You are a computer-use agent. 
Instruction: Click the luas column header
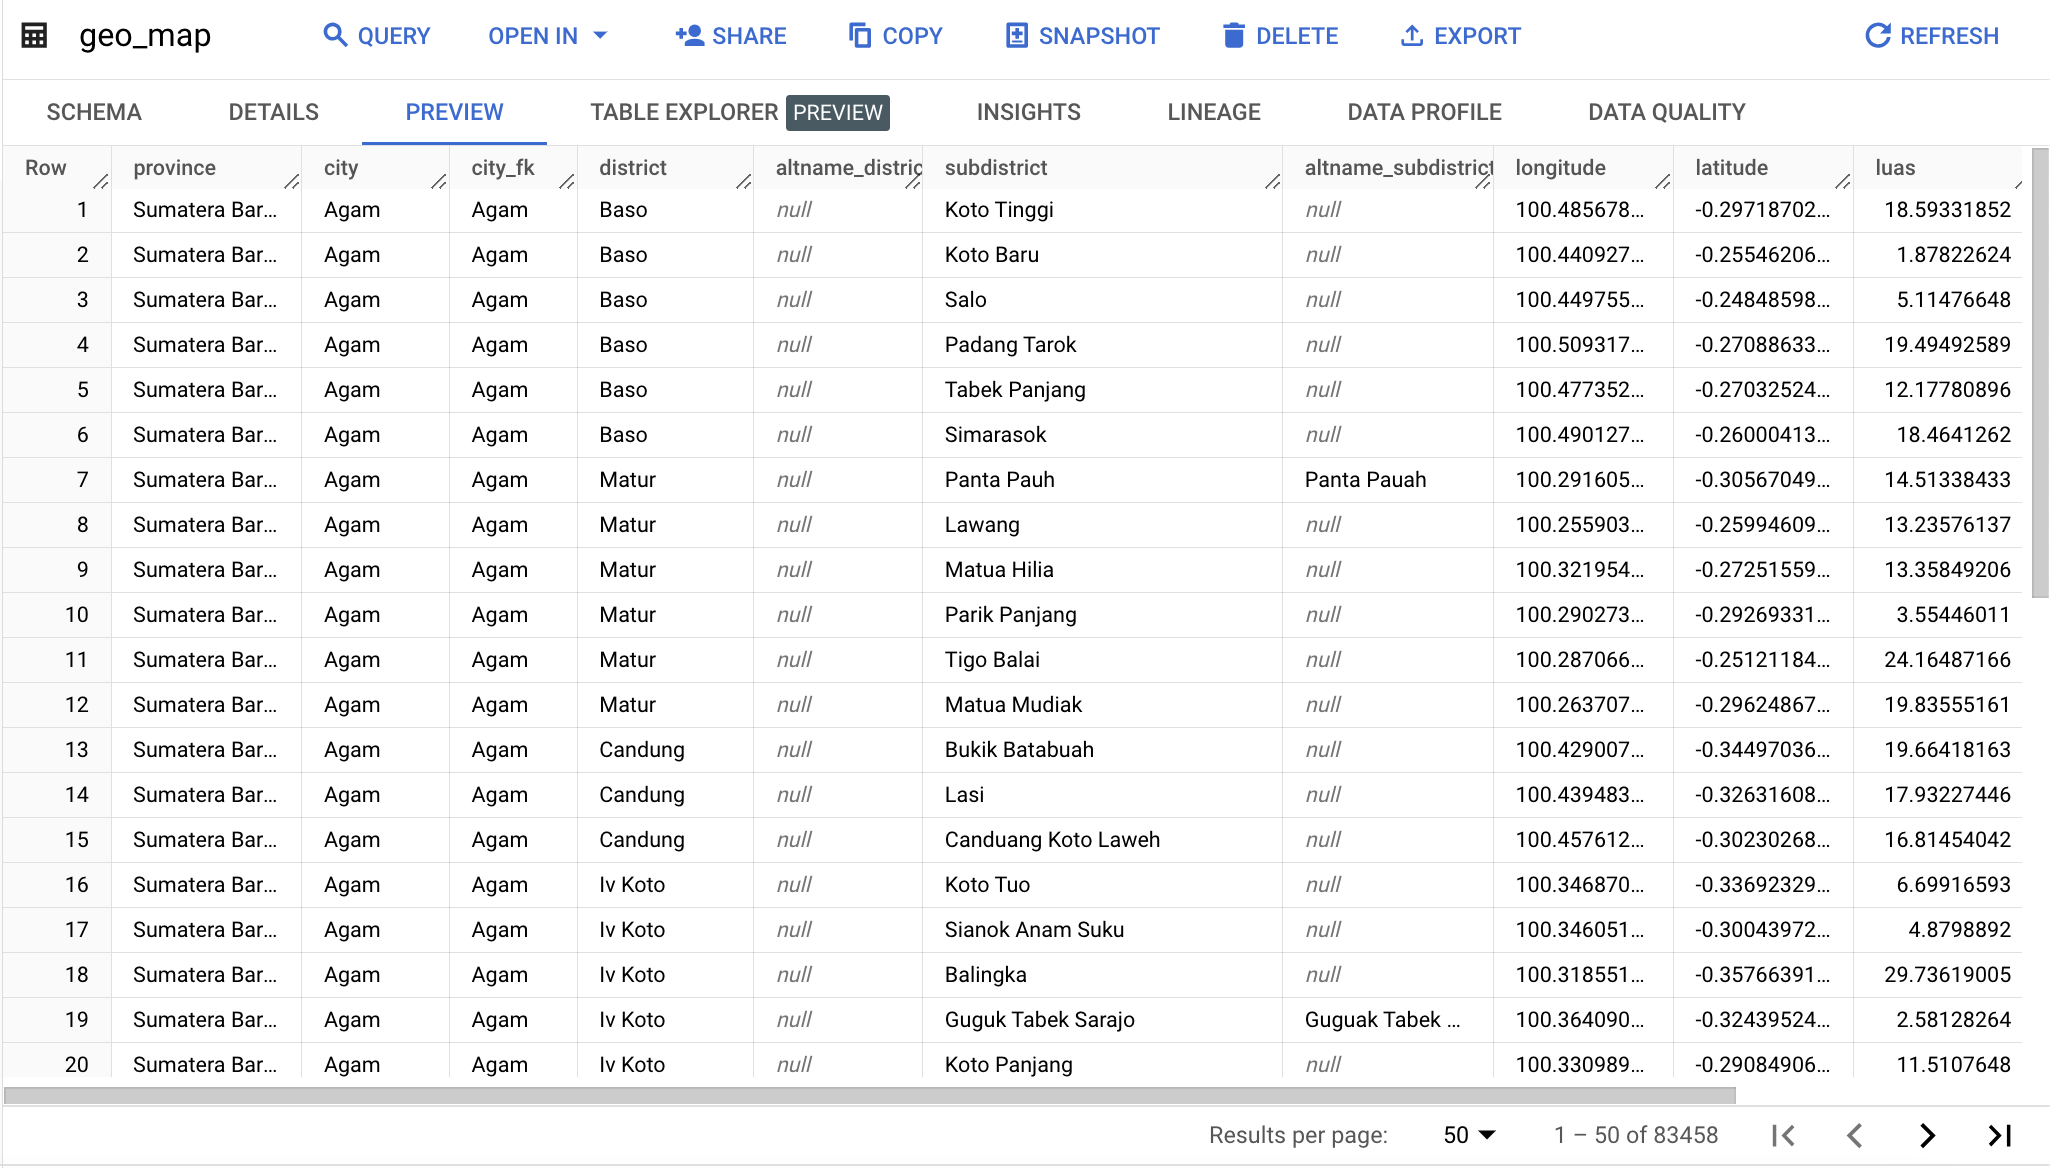click(x=1895, y=168)
